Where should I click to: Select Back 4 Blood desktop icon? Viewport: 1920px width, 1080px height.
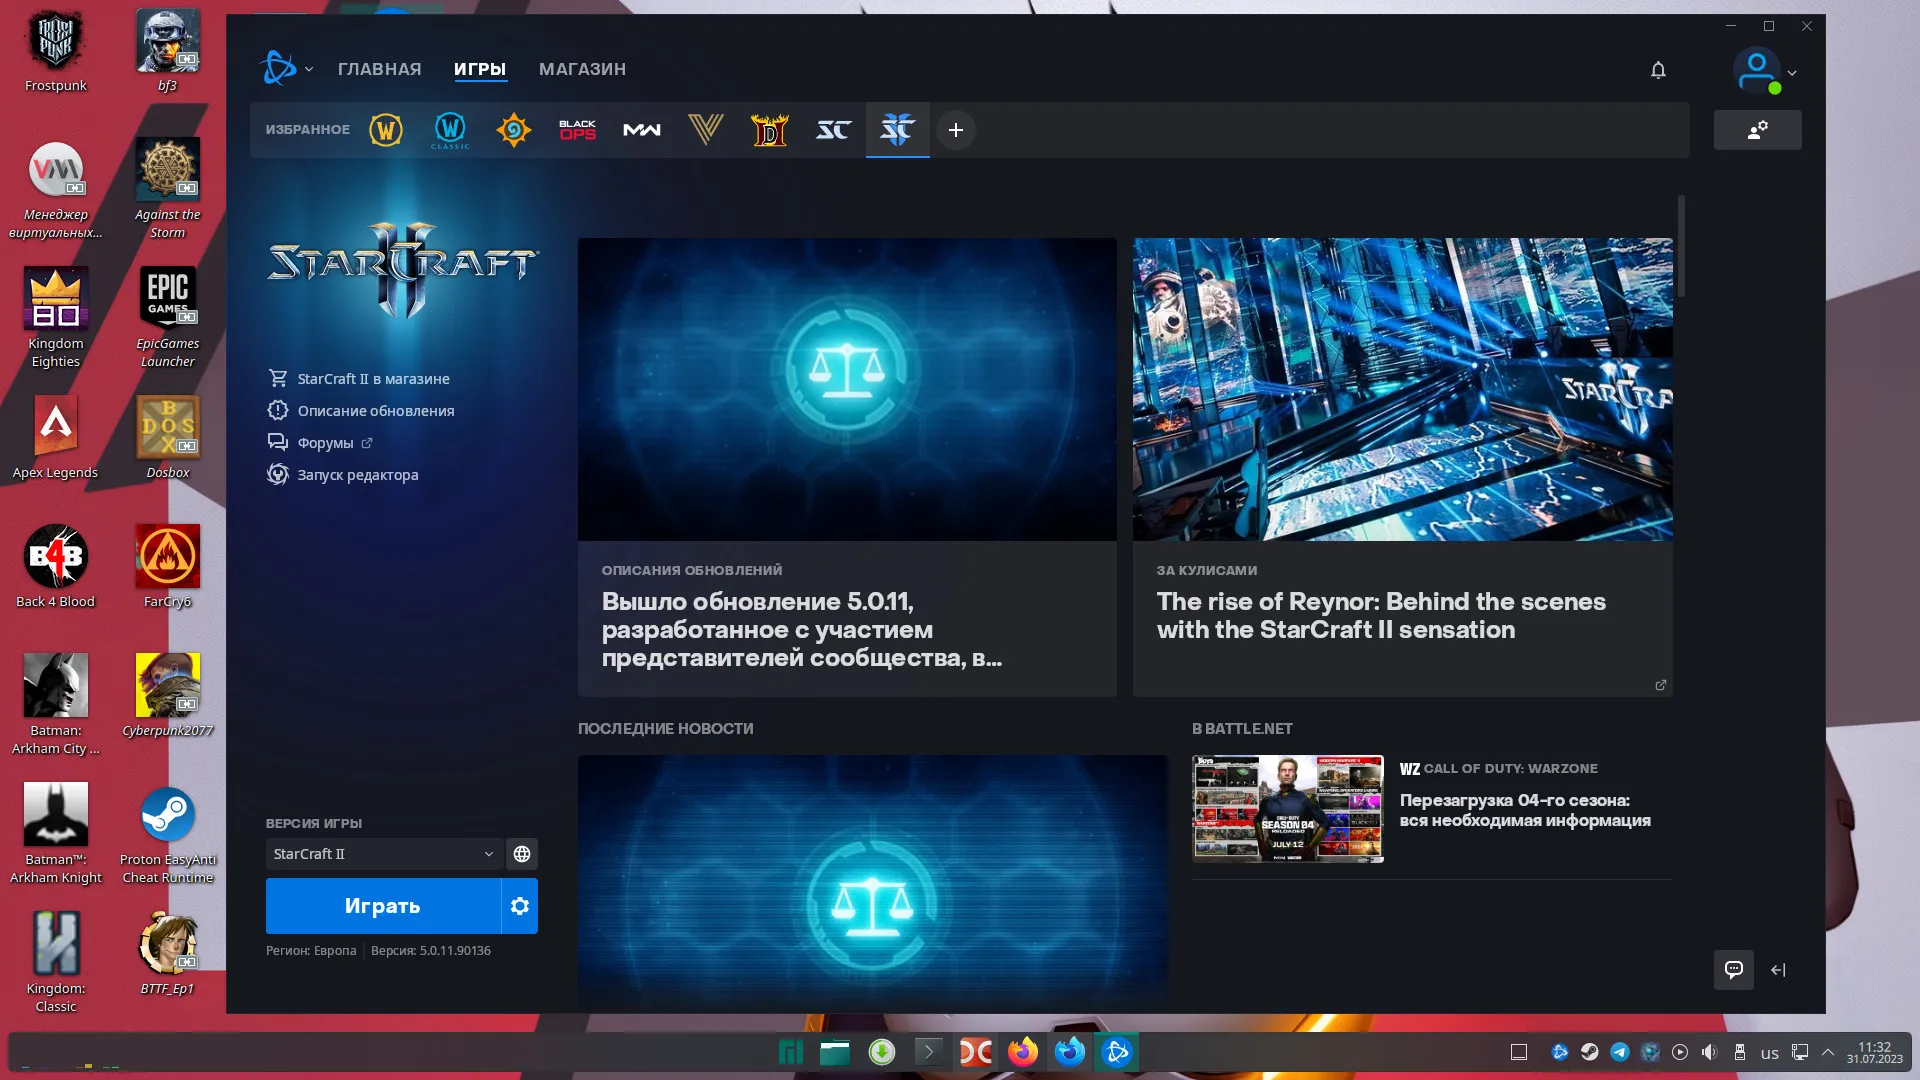click(56, 567)
